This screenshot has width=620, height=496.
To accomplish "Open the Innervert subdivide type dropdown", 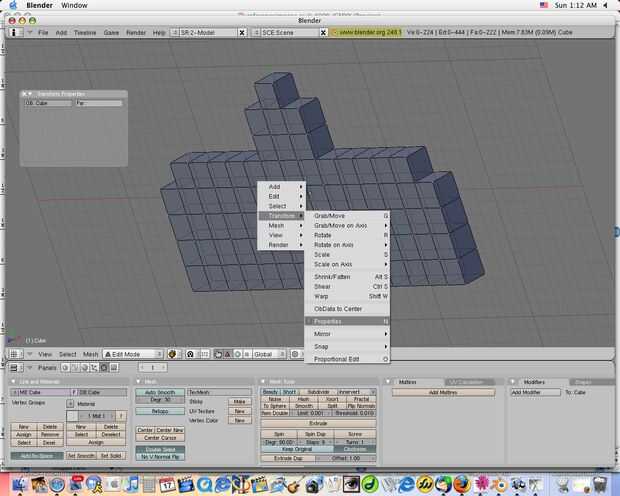I will point(356,392).
